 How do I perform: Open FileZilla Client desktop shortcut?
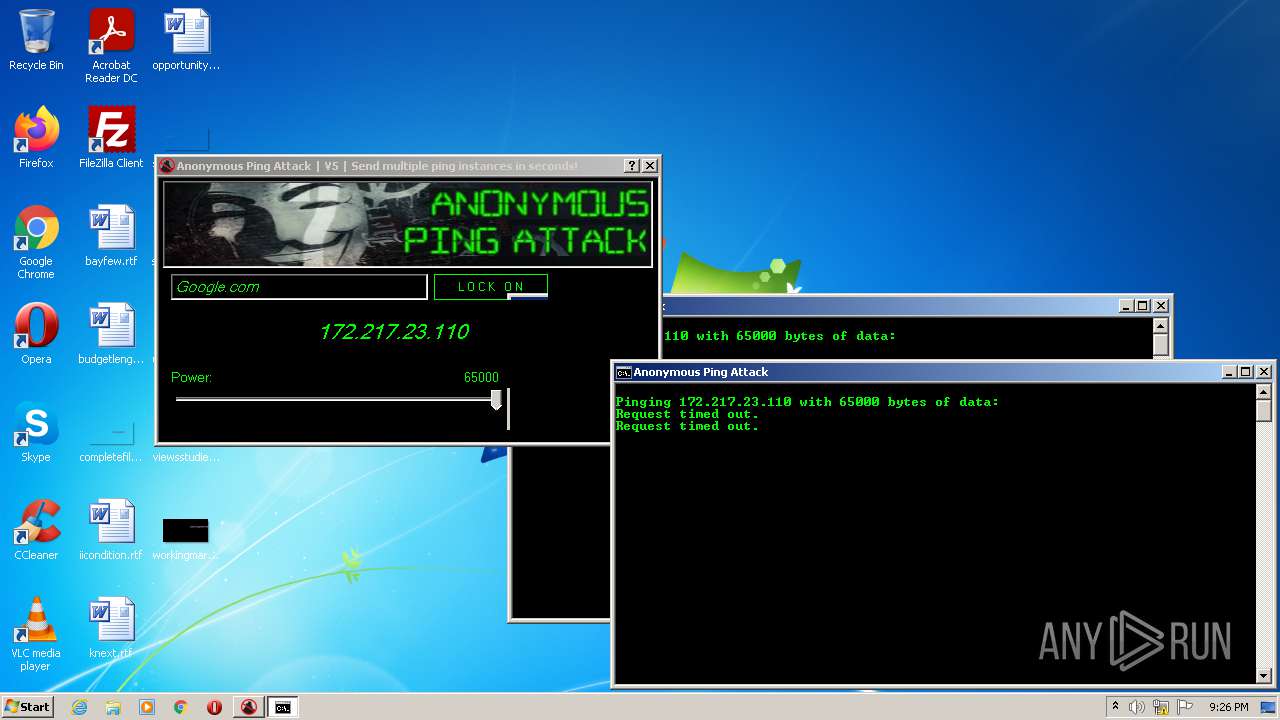pyautogui.click(x=111, y=138)
